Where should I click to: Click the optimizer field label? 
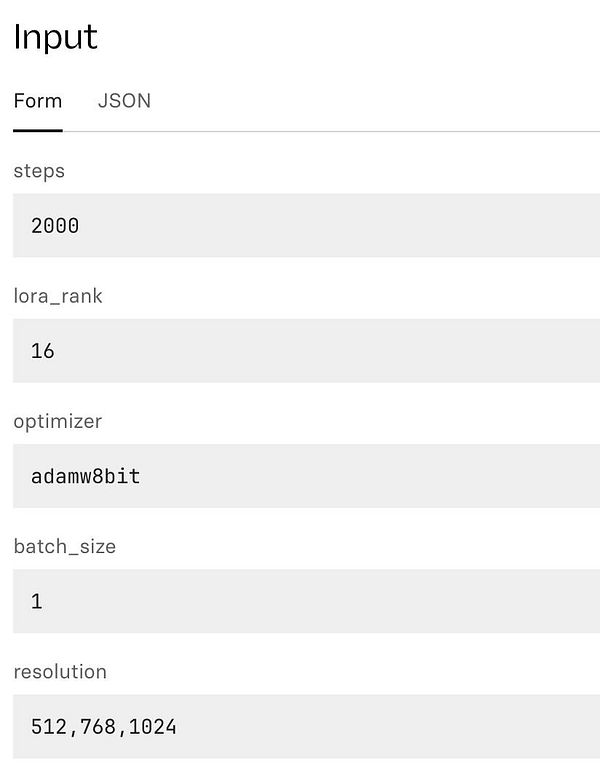(x=58, y=421)
